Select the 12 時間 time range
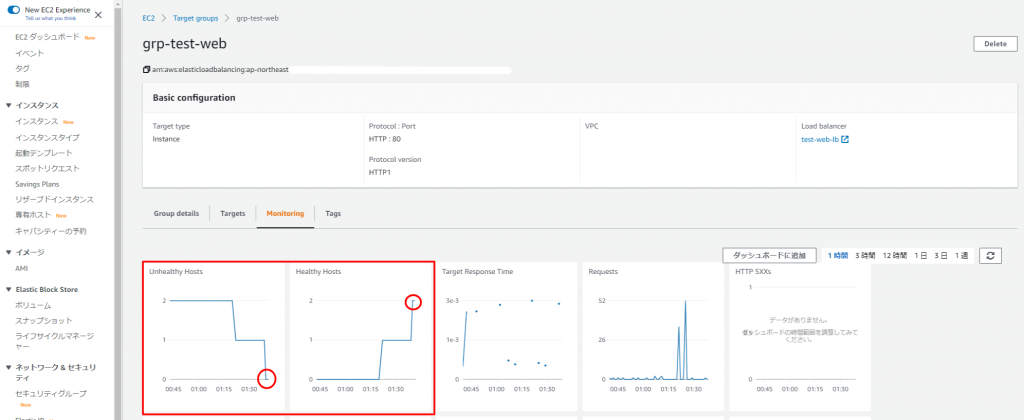 (x=895, y=255)
